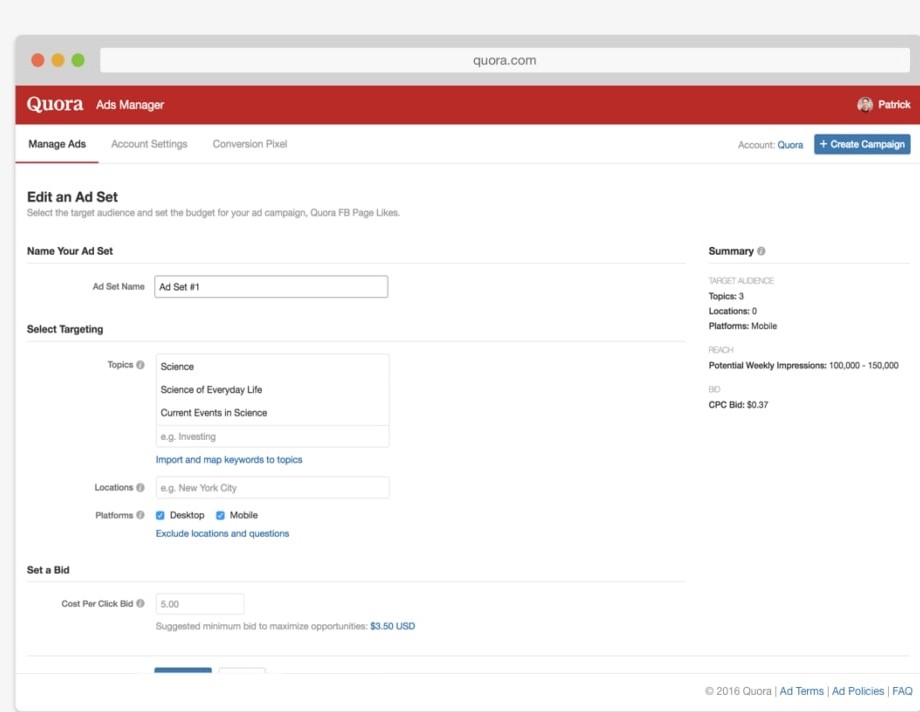Select the 'Current Events in Science' topic

(214, 413)
